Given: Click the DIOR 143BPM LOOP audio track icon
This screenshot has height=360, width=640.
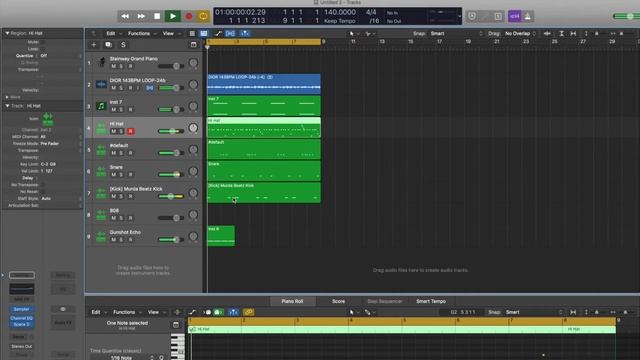Looking at the screenshot, I should [x=101, y=84].
